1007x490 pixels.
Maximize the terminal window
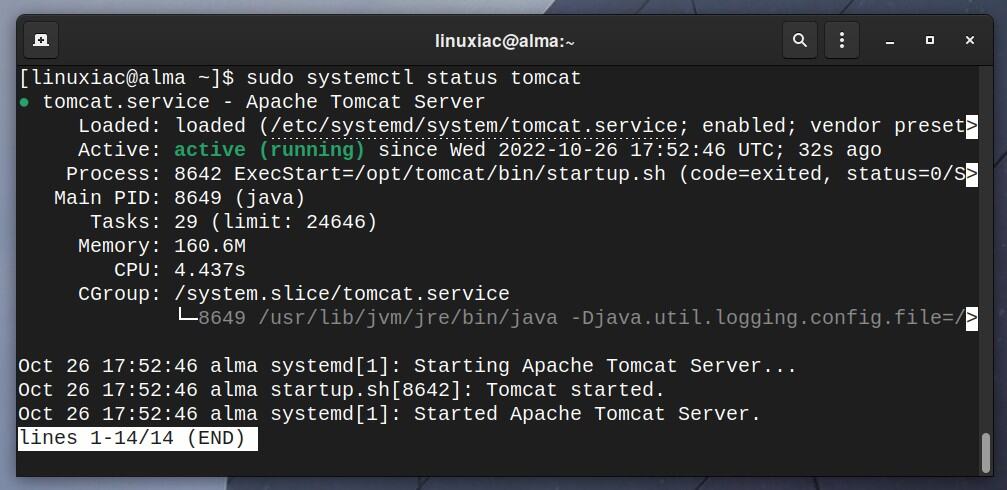coord(929,40)
